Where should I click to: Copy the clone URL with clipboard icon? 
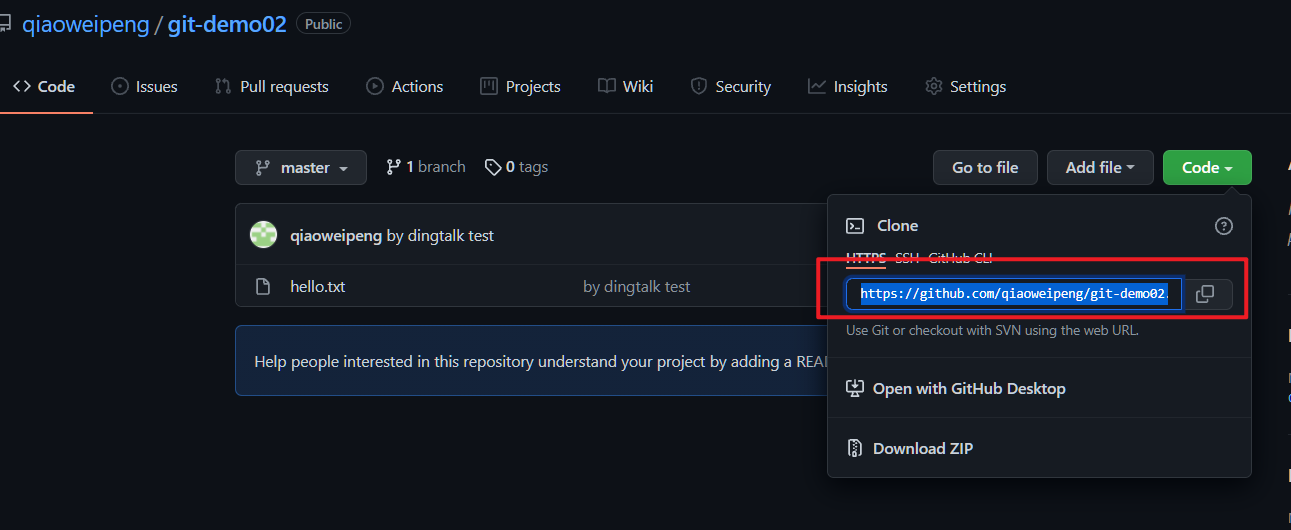[1206, 294]
